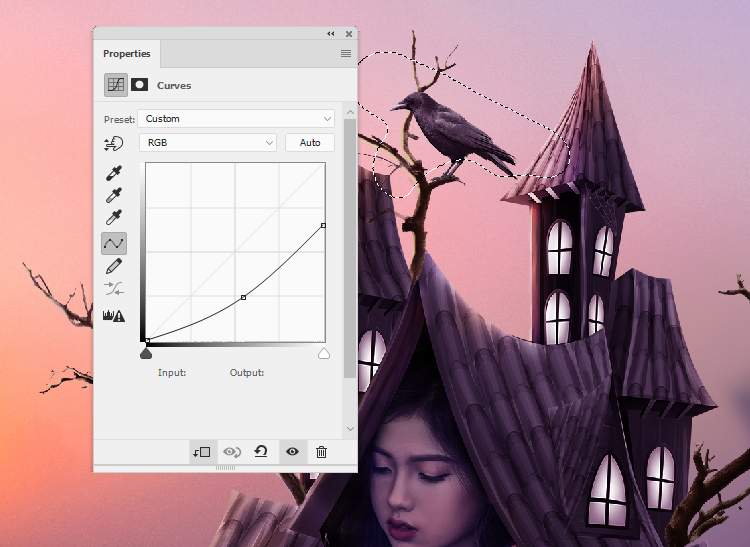Toggle the Curves layer visibility eye
Viewport: 750px width, 547px height.
pyautogui.click(x=292, y=452)
